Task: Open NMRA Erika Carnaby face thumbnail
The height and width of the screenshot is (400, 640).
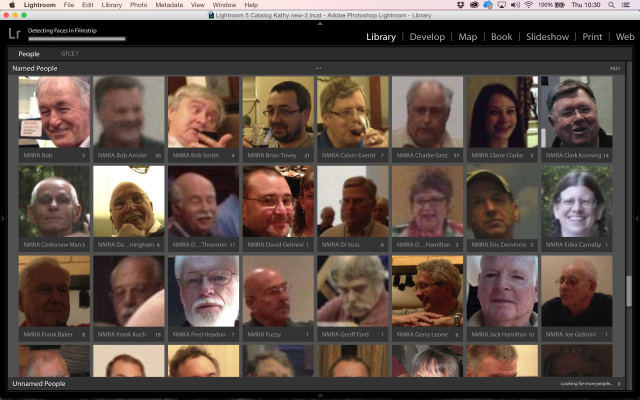Action: [x=577, y=201]
